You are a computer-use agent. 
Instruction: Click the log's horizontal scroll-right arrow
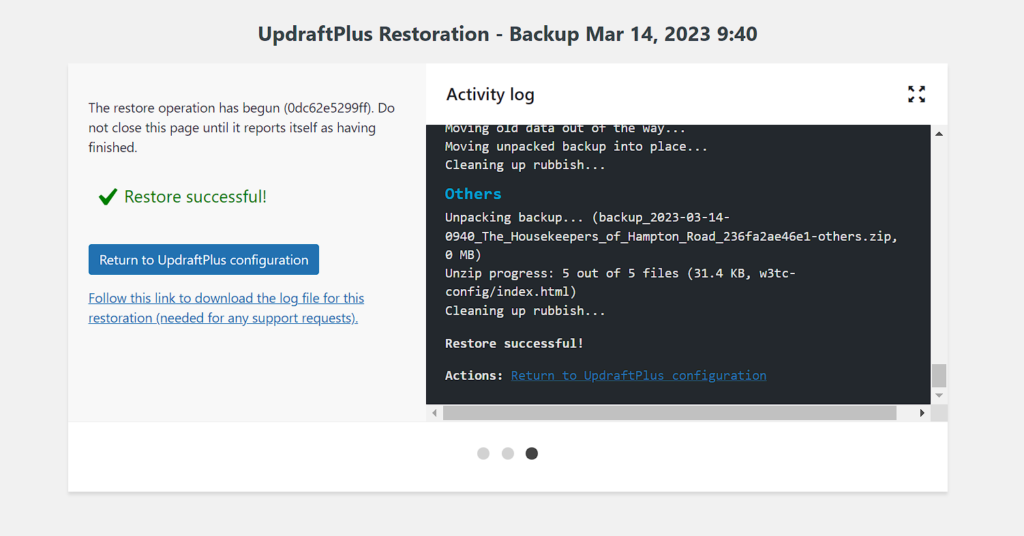[923, 413]
